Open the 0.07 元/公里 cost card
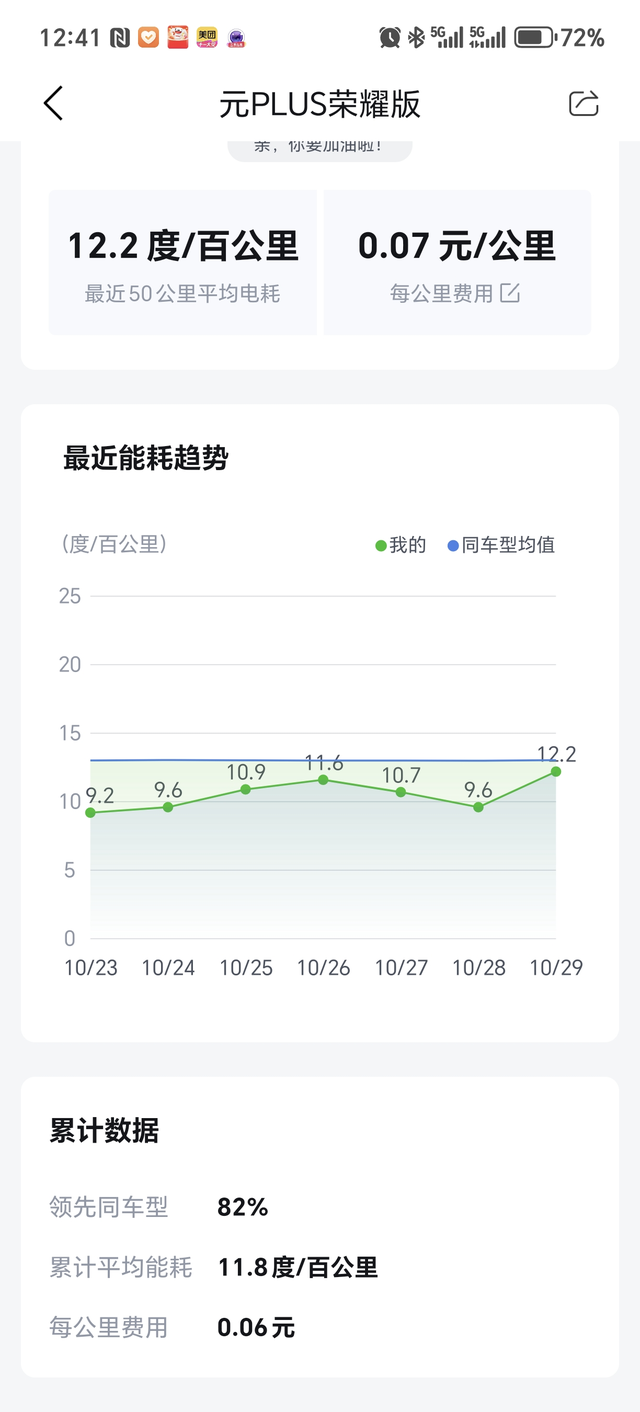The image size is (640, 1412). point(457,262)
